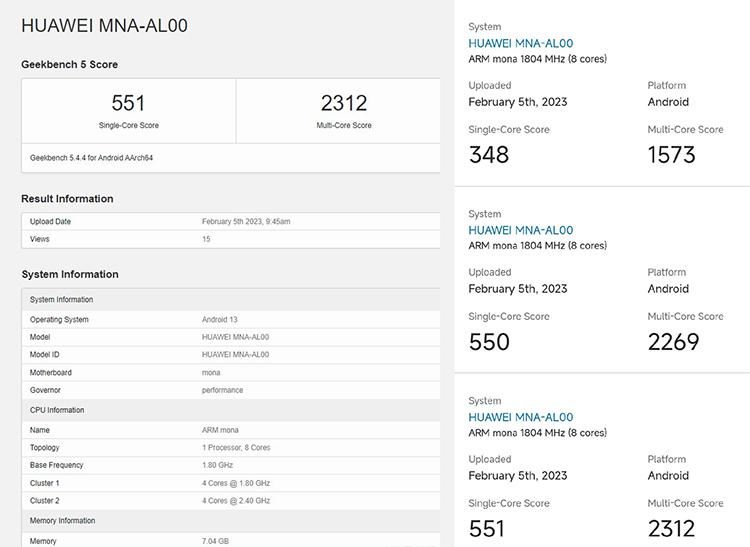Viewport: 750px width, 547px height.
Task: Click the Base Frequency 1.80 GHz row
Action: click(x=230, y=465)
